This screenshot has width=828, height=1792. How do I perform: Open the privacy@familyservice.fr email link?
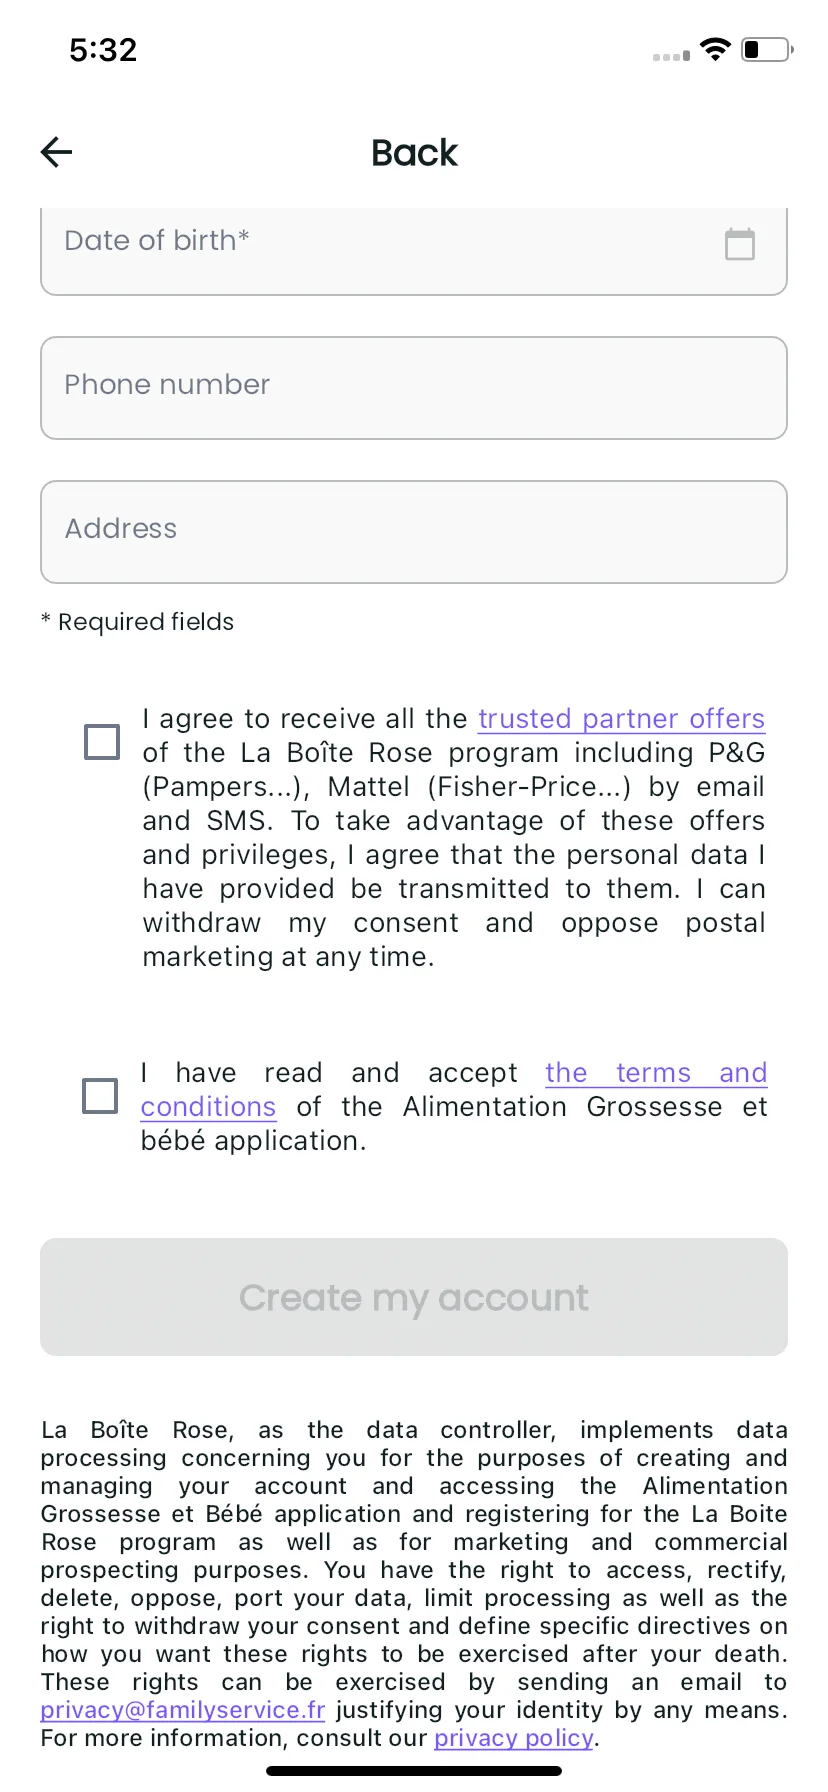(183, 1710)
